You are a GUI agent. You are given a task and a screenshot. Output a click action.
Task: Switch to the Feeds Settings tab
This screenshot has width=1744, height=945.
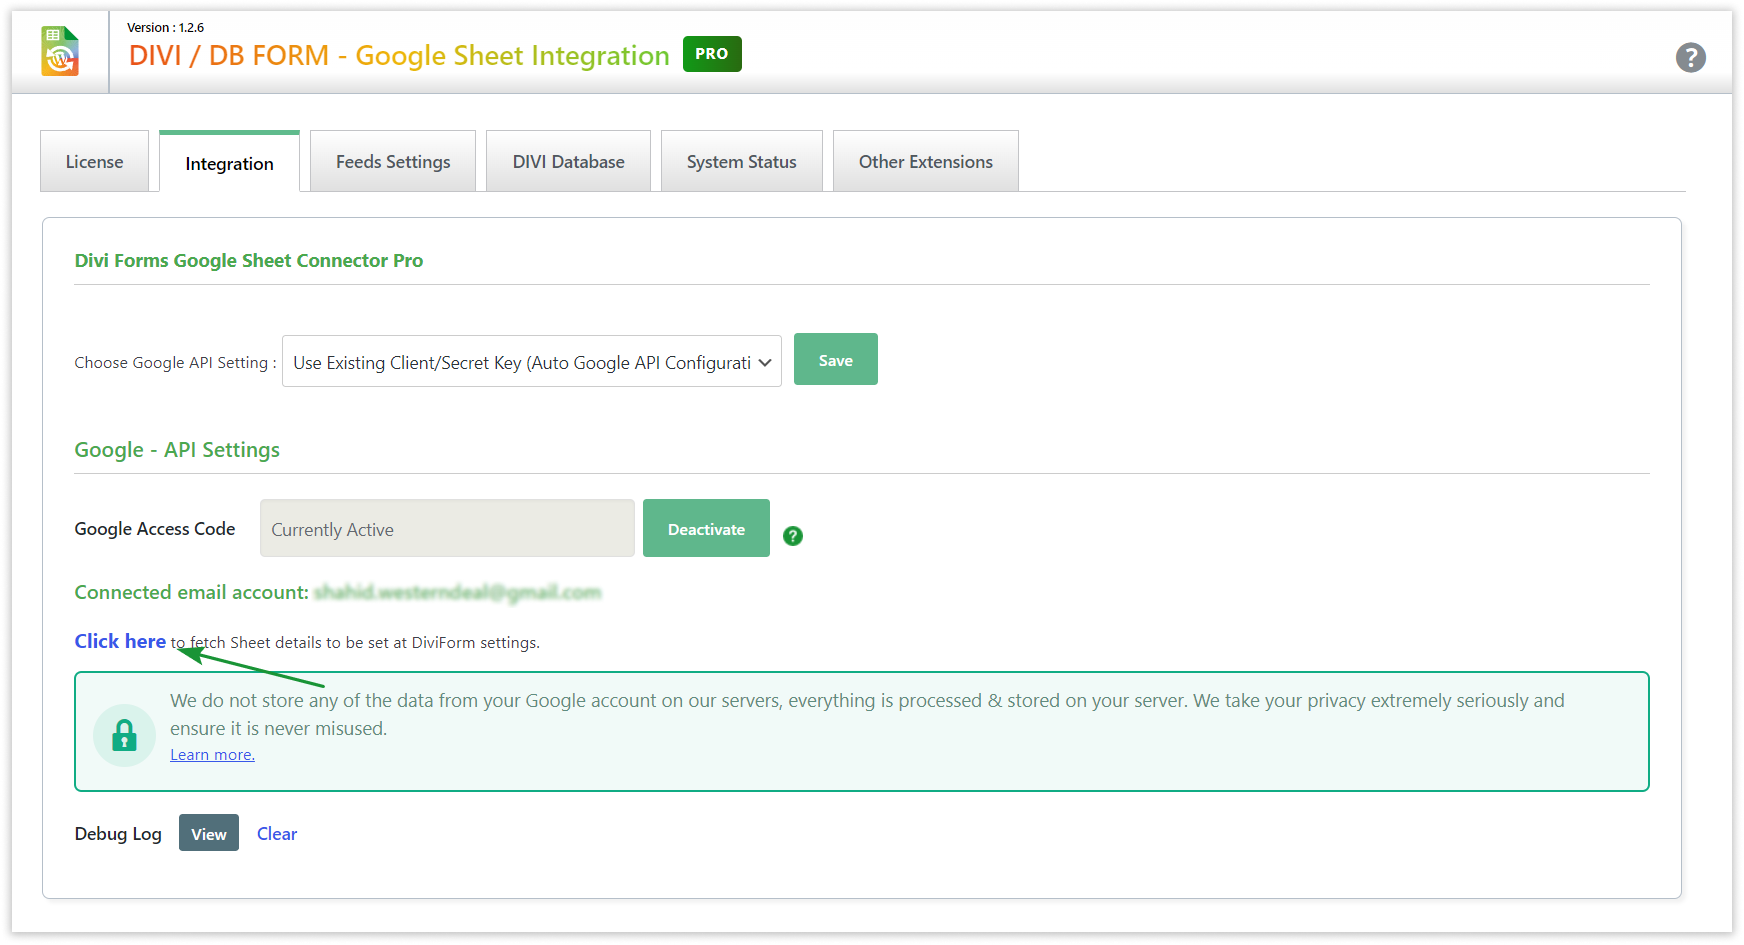[393, 162]
